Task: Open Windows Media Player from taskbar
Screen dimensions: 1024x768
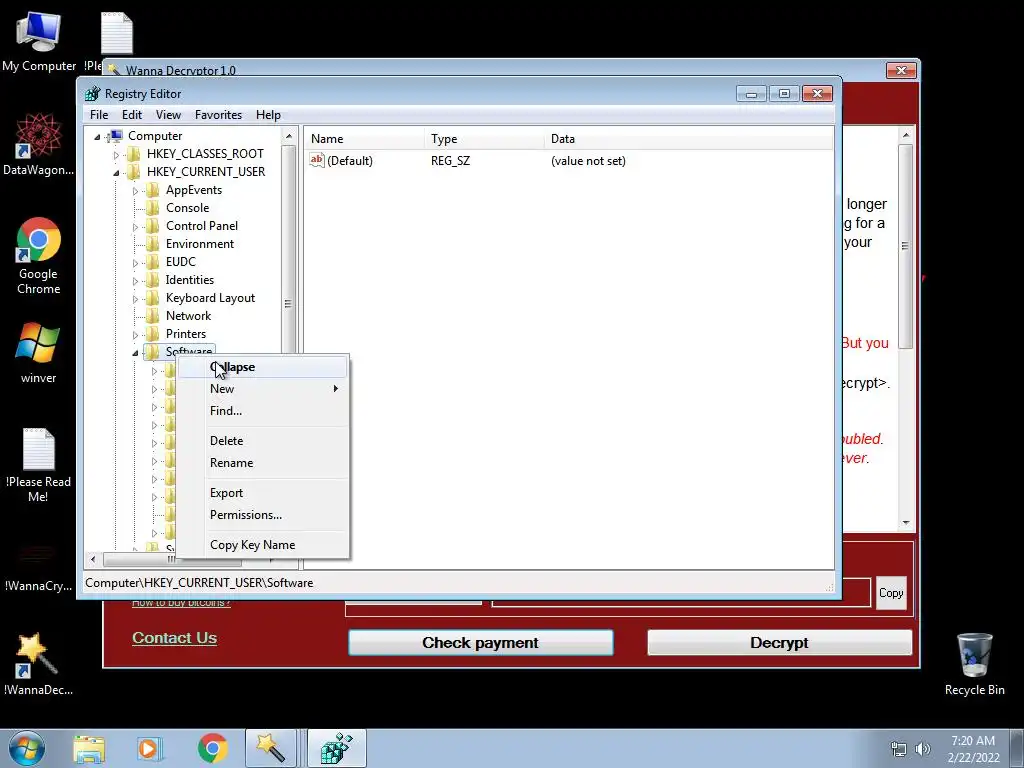Action: point(149,749)
